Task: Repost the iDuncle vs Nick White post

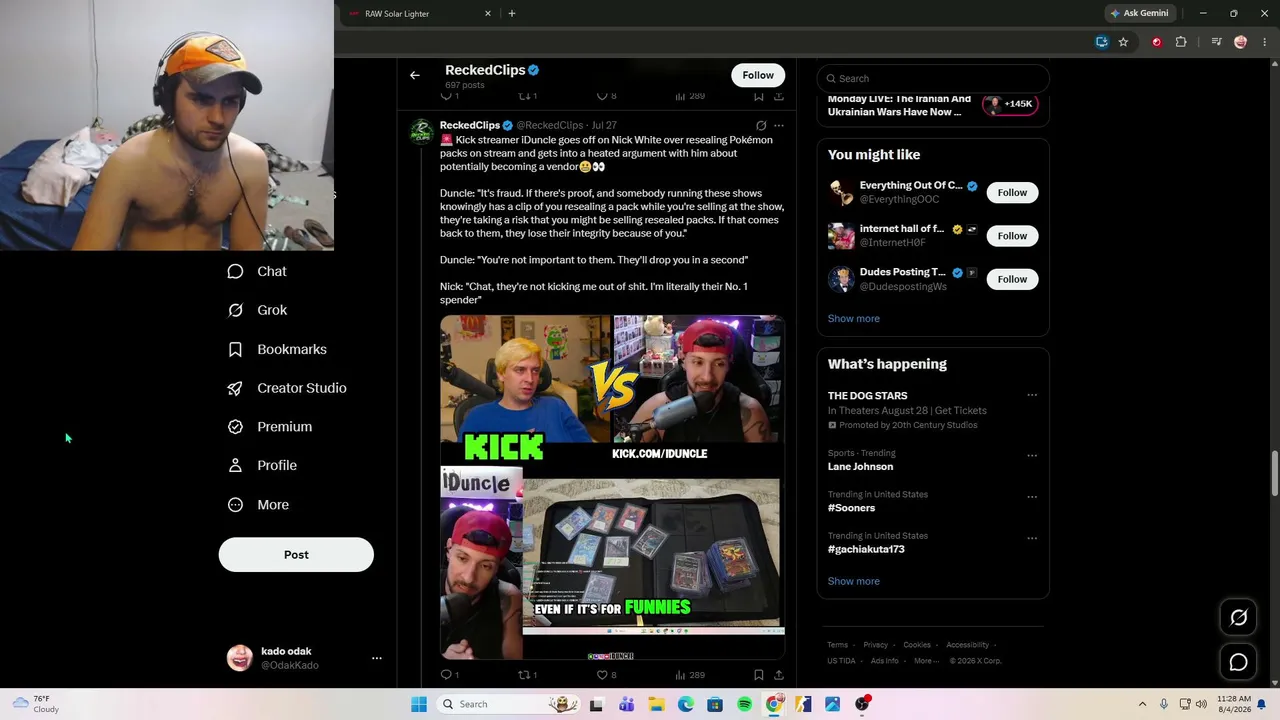Action: (527, 675)
